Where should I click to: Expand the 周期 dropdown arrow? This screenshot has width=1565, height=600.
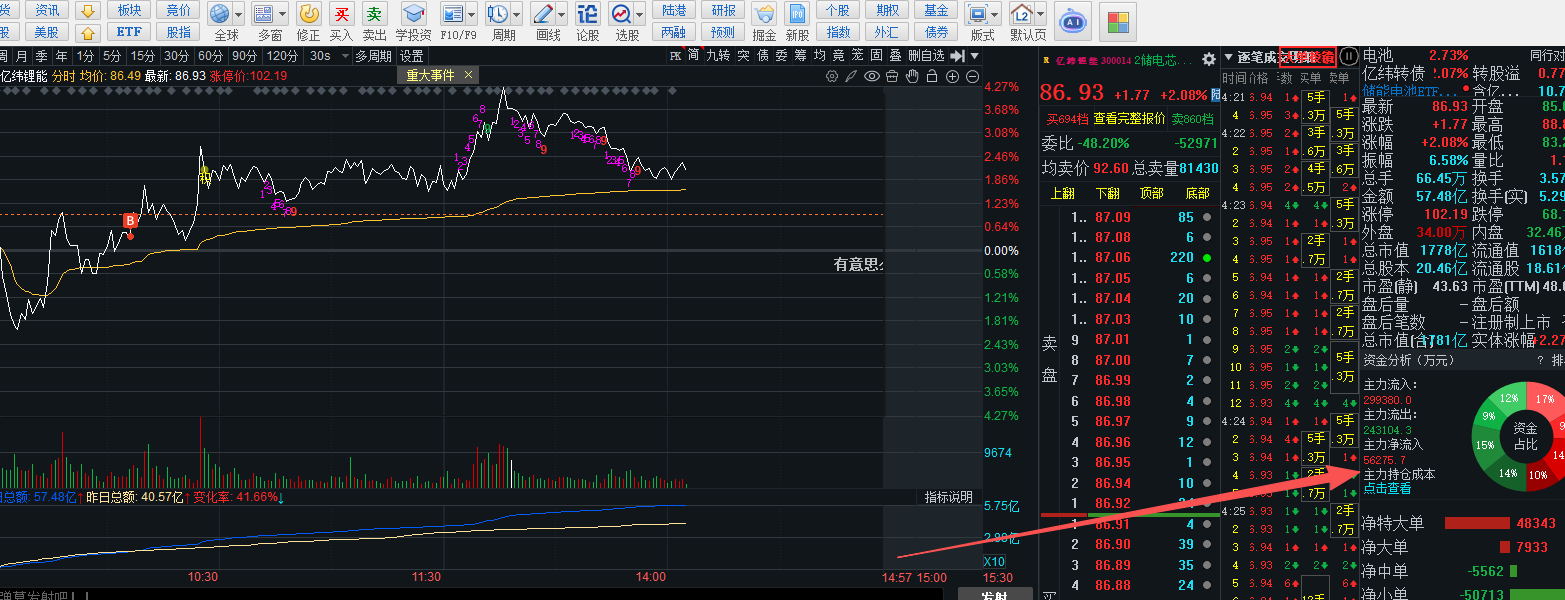coord(516,14)
